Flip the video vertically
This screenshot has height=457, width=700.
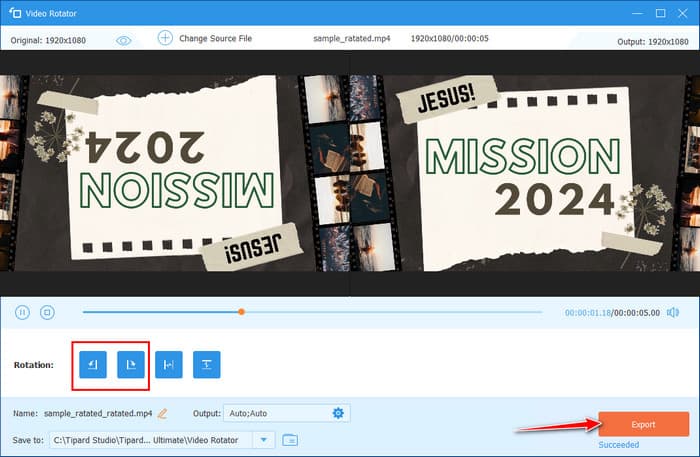pos(207,365)
